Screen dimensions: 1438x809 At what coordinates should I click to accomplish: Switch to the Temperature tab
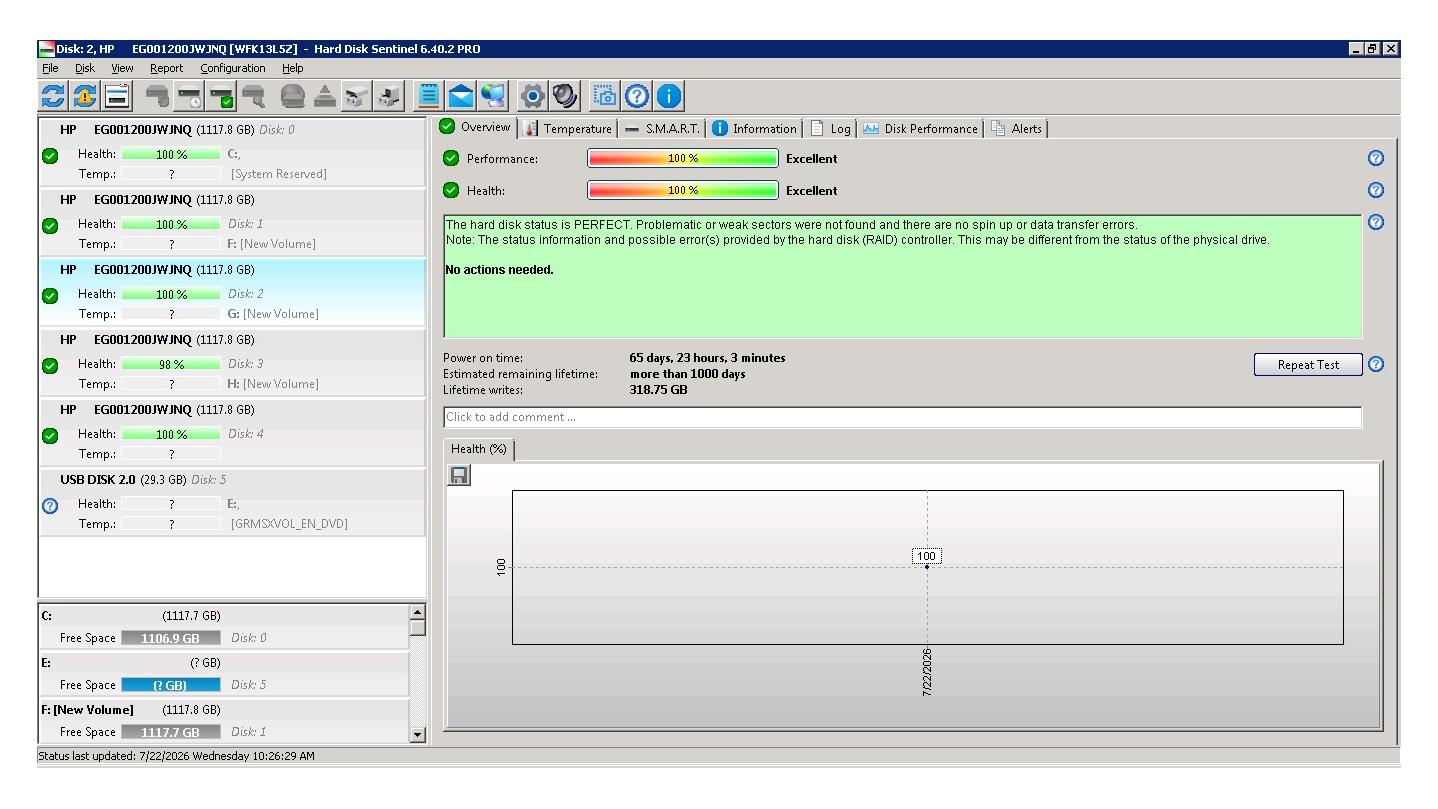click(567, 128)
